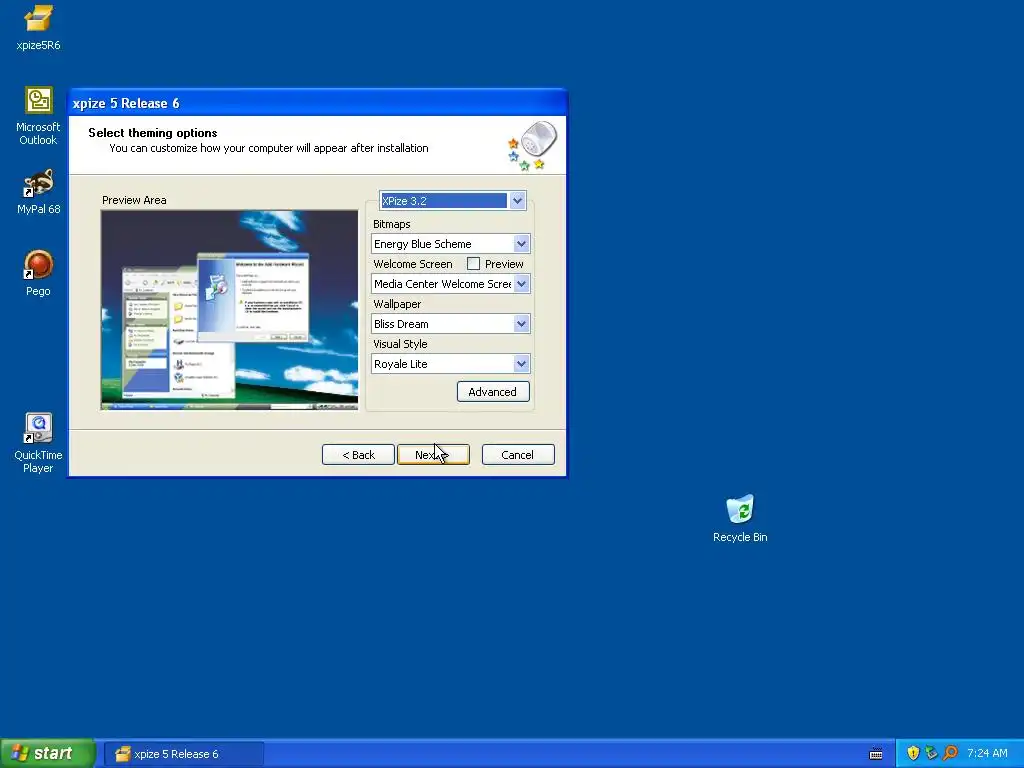Open the XPize 3.2 preset dropdown

click(517, 200)
